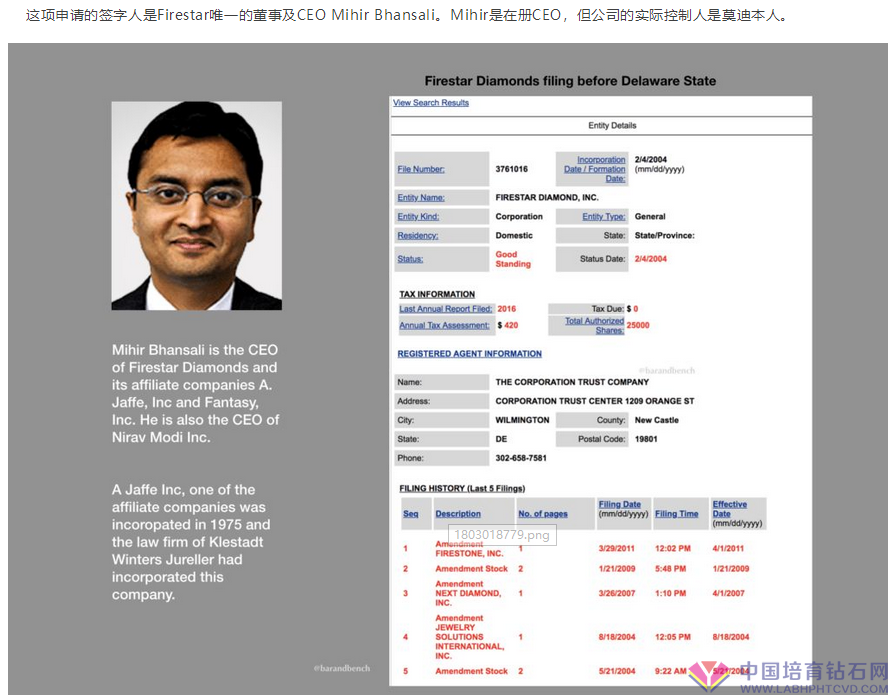Screen dimensions: 888x695
Task: Open Last Annual Report Filed link
Action: coord(446,309)
